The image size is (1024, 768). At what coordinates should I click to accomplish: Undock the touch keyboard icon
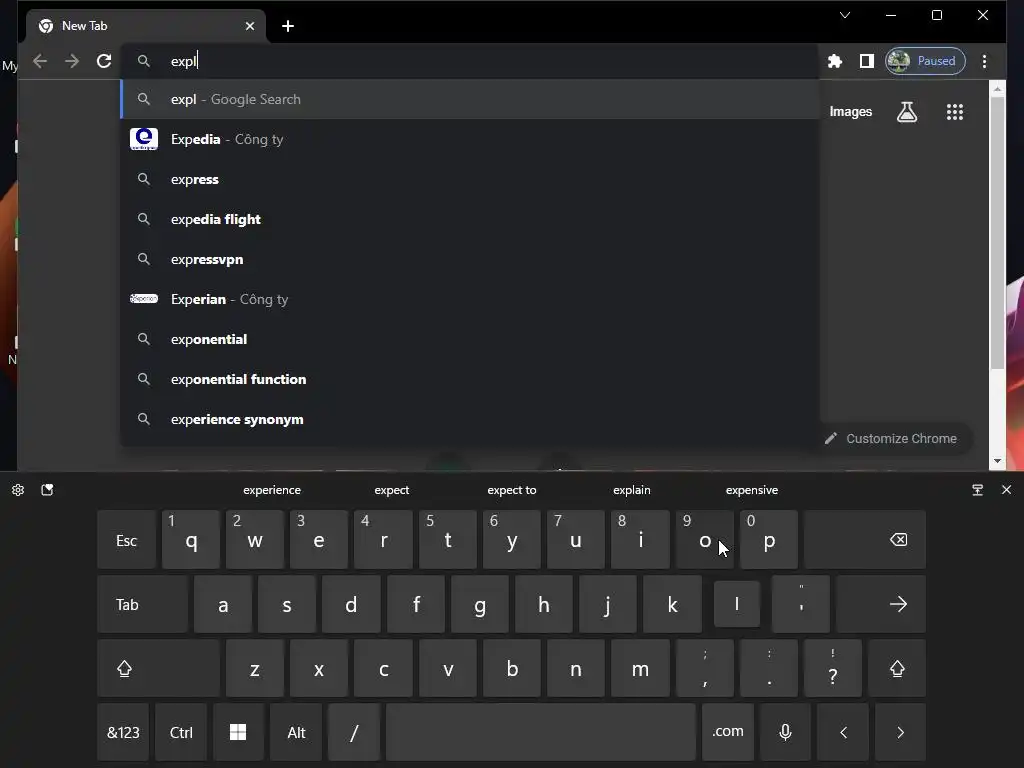pos(978,490)
